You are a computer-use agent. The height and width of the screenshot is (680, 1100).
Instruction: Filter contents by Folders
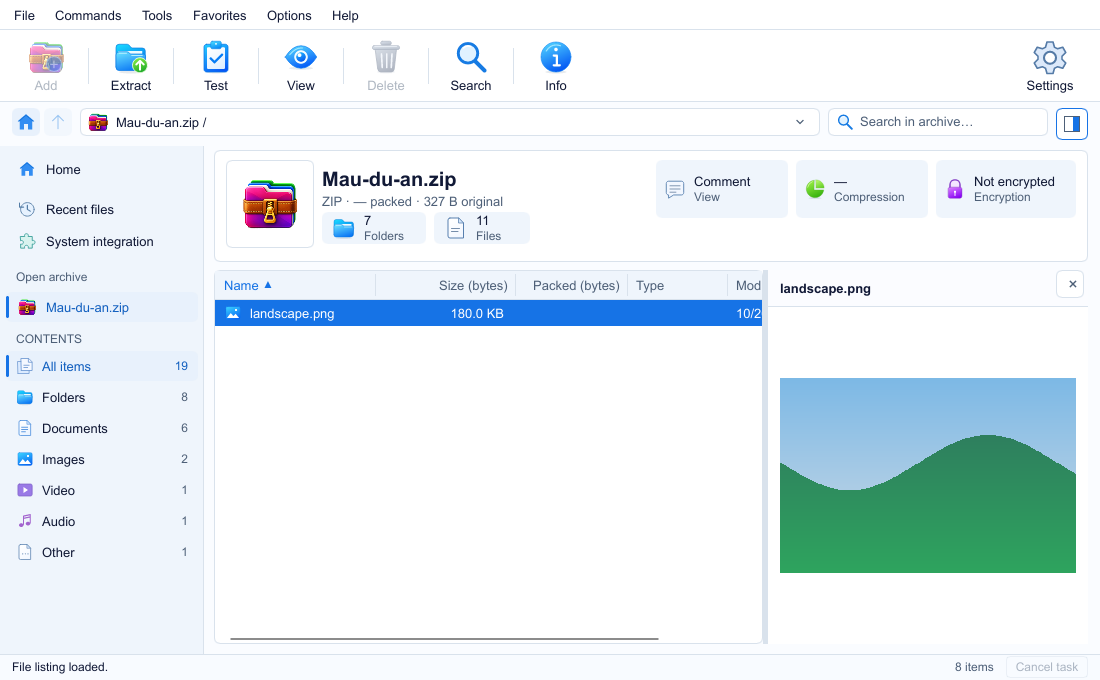tap(102, 397)
